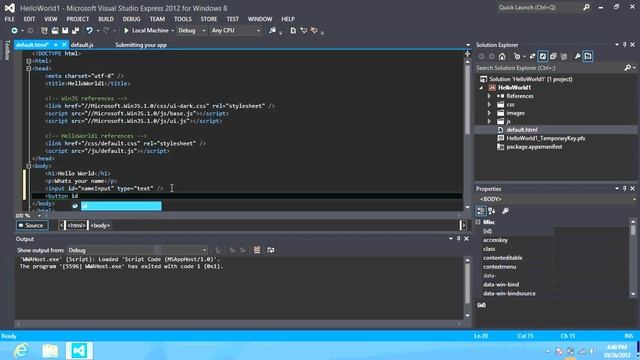Image resolution: width=640 pixels, height=360 pixels.
Task: Expand the css folder
Action: tap(489, 104)
